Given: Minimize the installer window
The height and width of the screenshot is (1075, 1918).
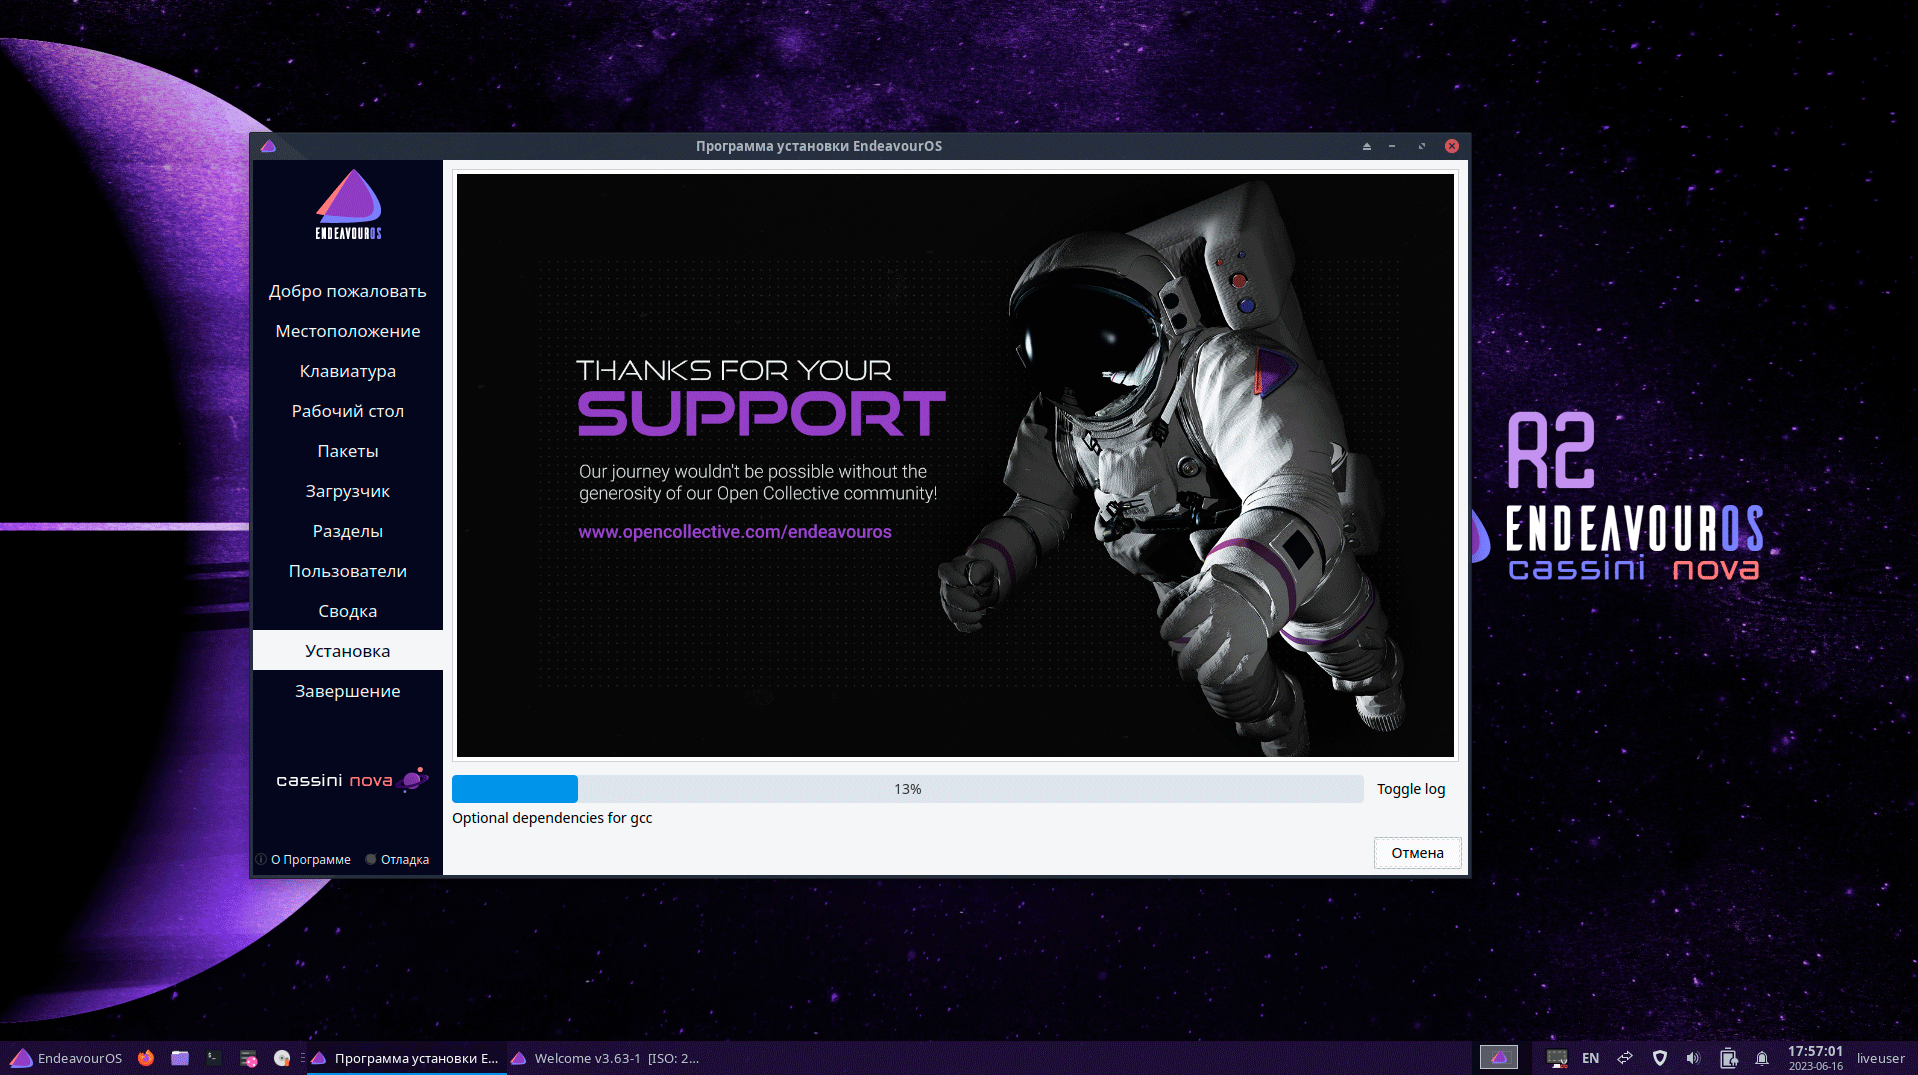Looking at the screenshot, I should point(1392,146).
